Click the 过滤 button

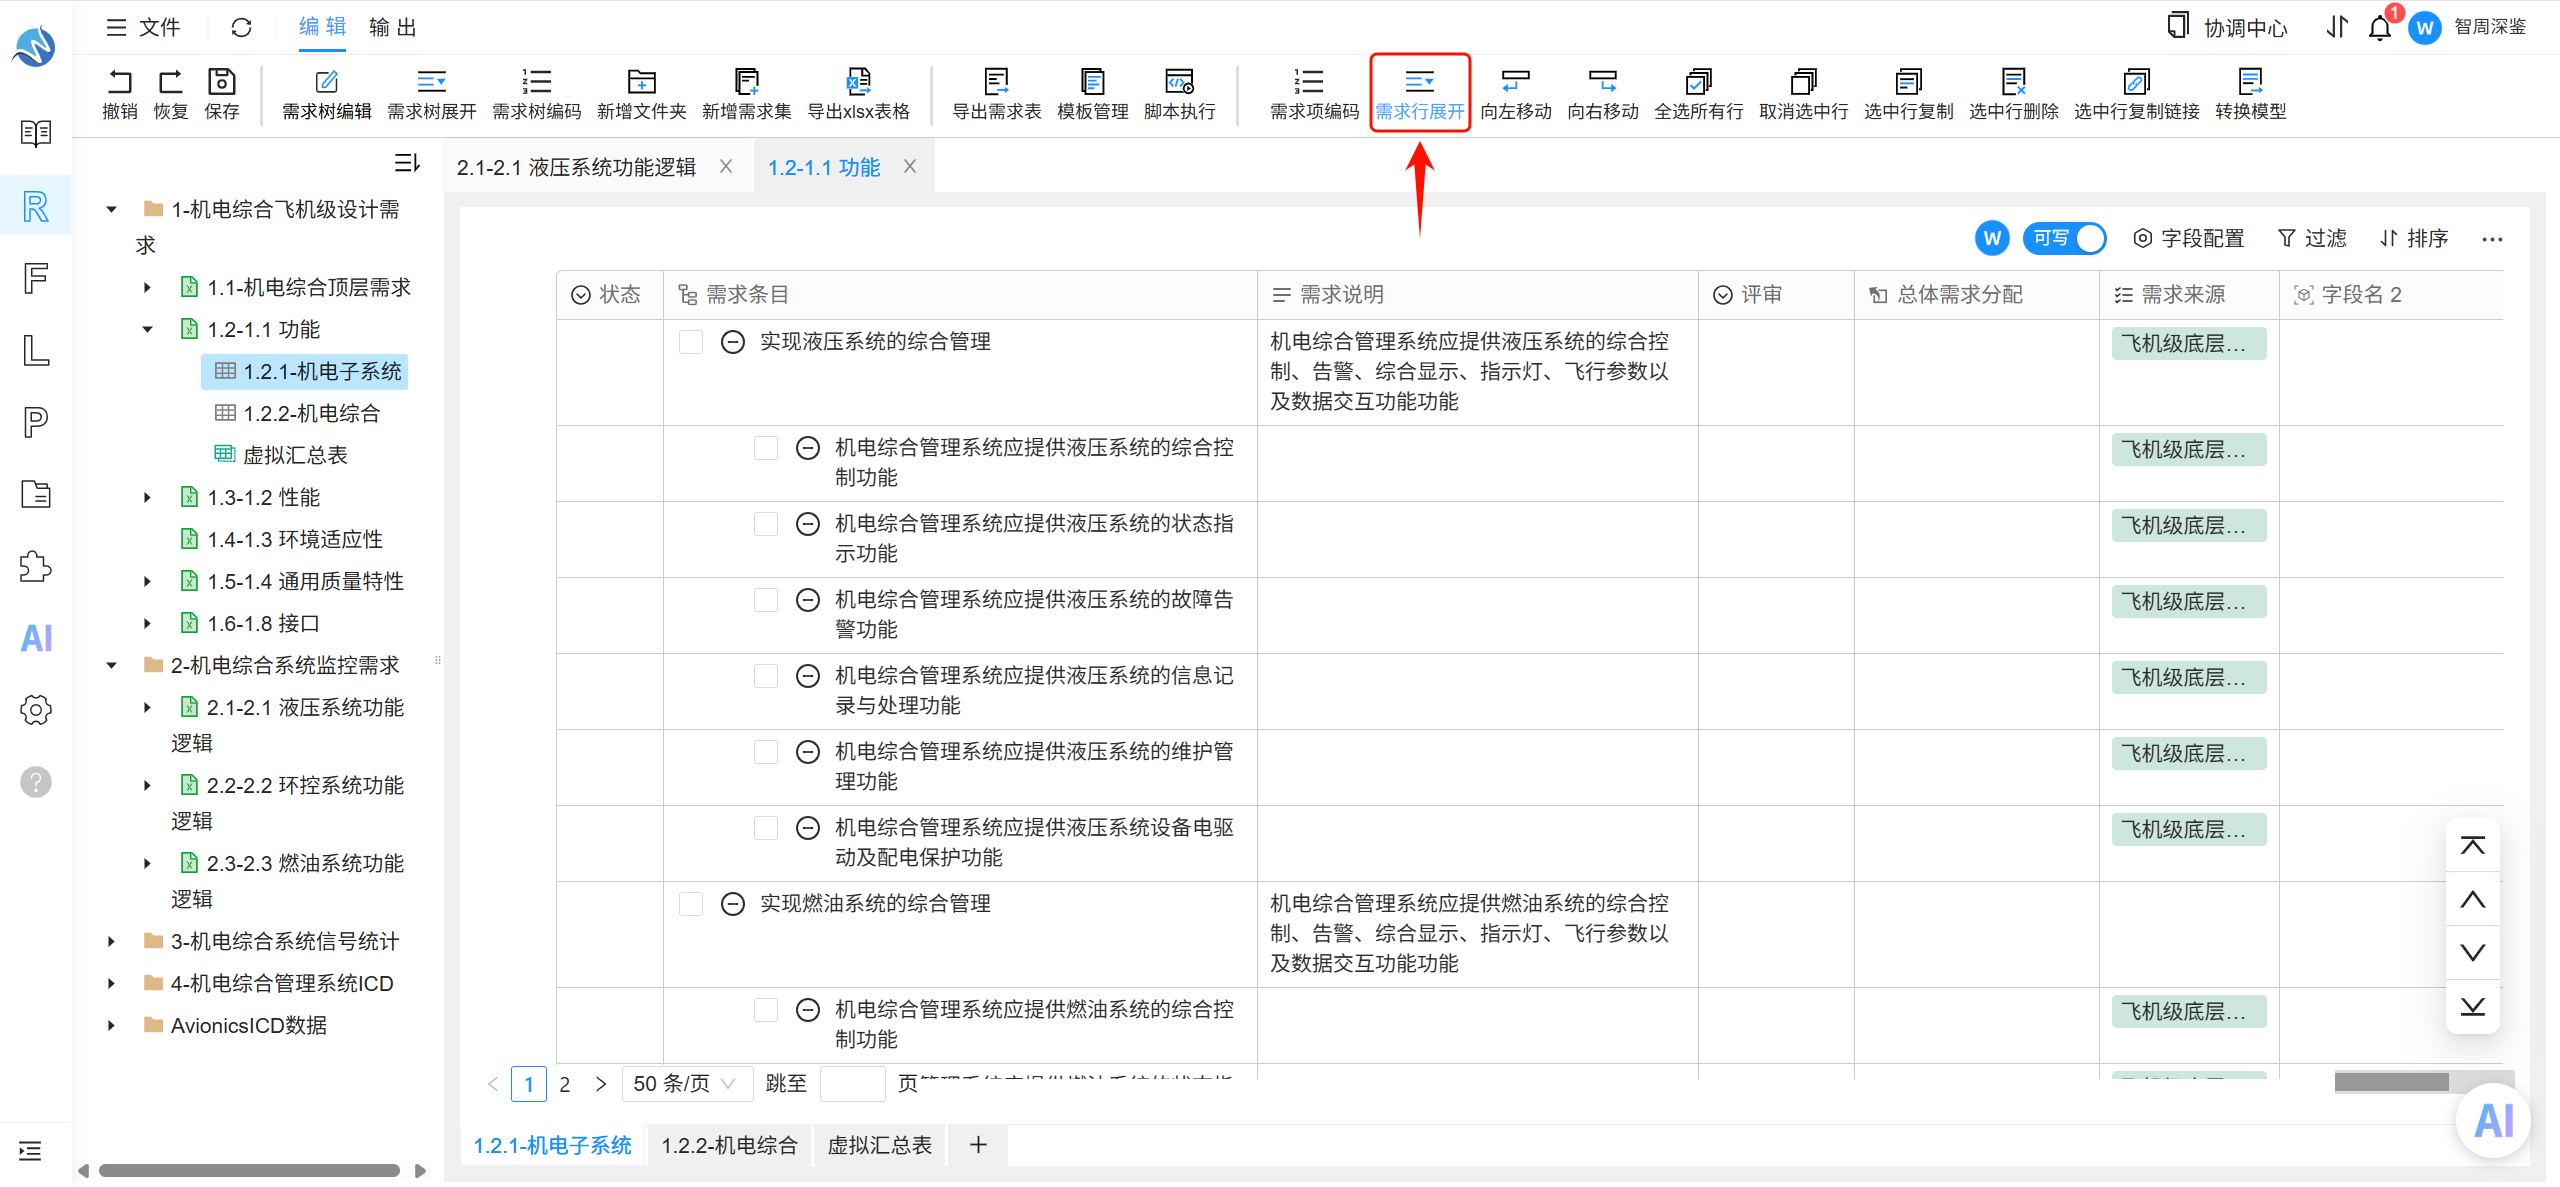pos(2312,238)
